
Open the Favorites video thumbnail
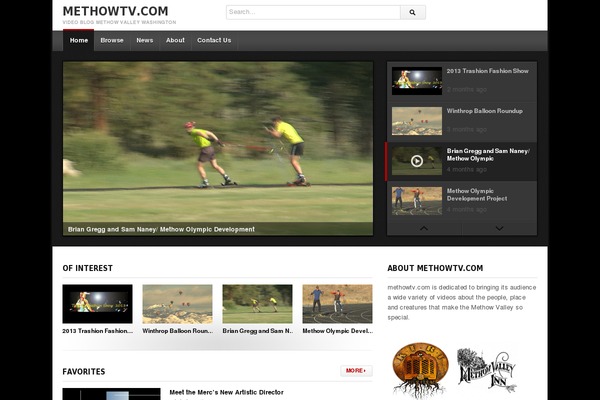[111, 394]
